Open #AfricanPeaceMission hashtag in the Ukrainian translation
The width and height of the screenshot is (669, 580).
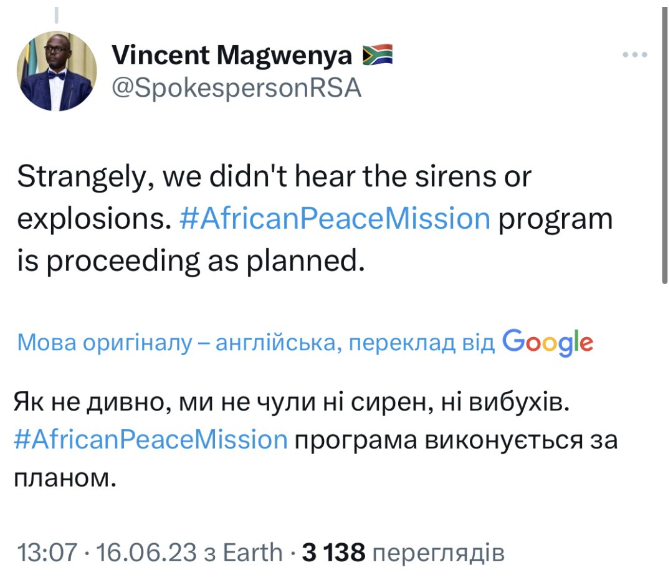[150, 437]
